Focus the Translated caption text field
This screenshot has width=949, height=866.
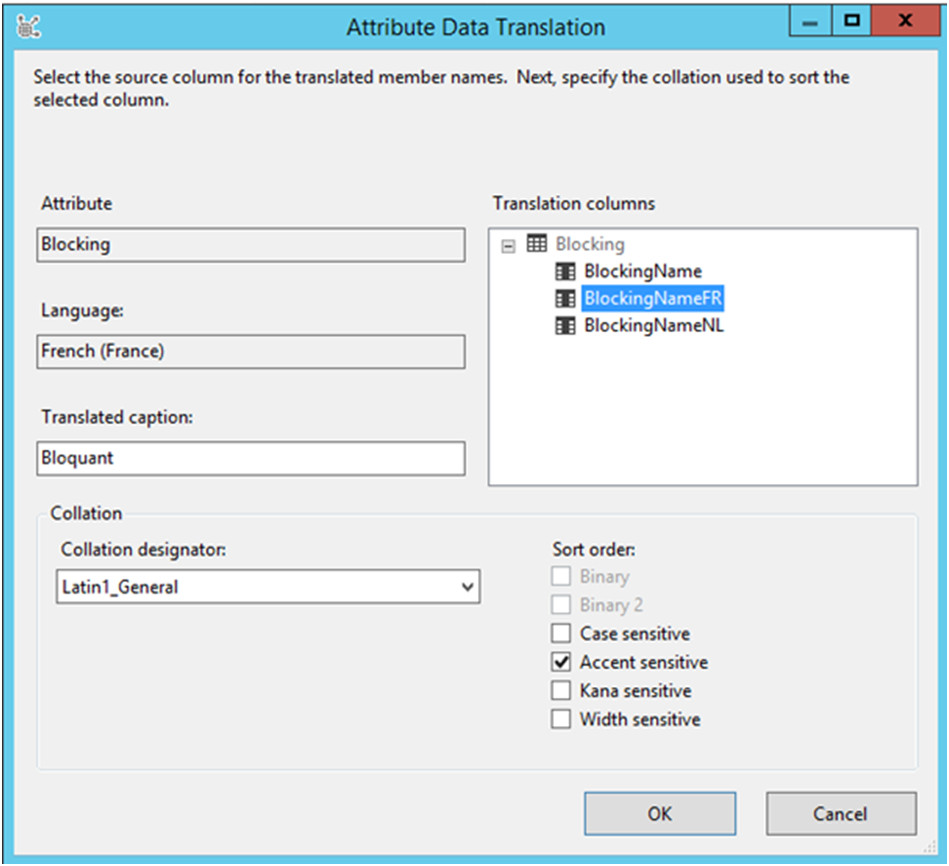(250, 459)
